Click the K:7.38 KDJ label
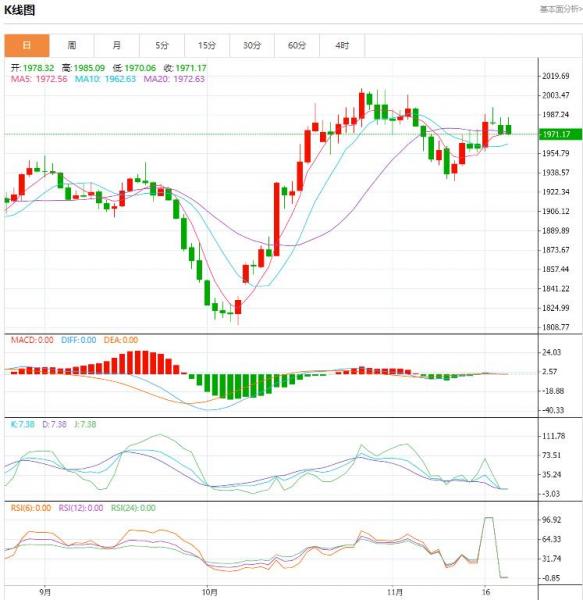Image resolution: width=583 pixels, height=600 pixels. coord(23,424)
